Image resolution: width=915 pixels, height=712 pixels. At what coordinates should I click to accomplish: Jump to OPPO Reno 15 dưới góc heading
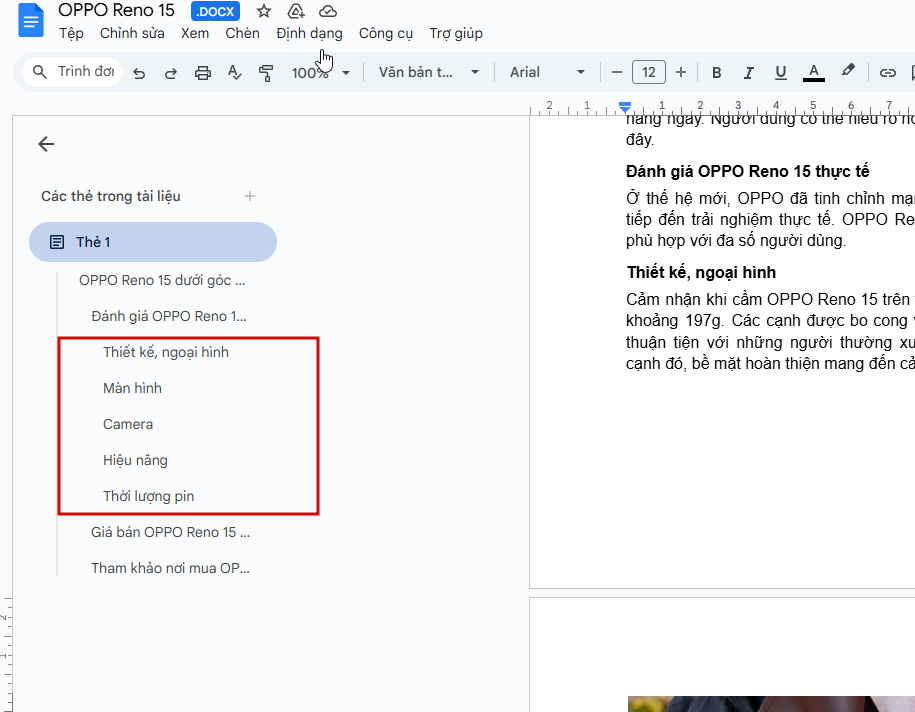(x=162, y=280)
